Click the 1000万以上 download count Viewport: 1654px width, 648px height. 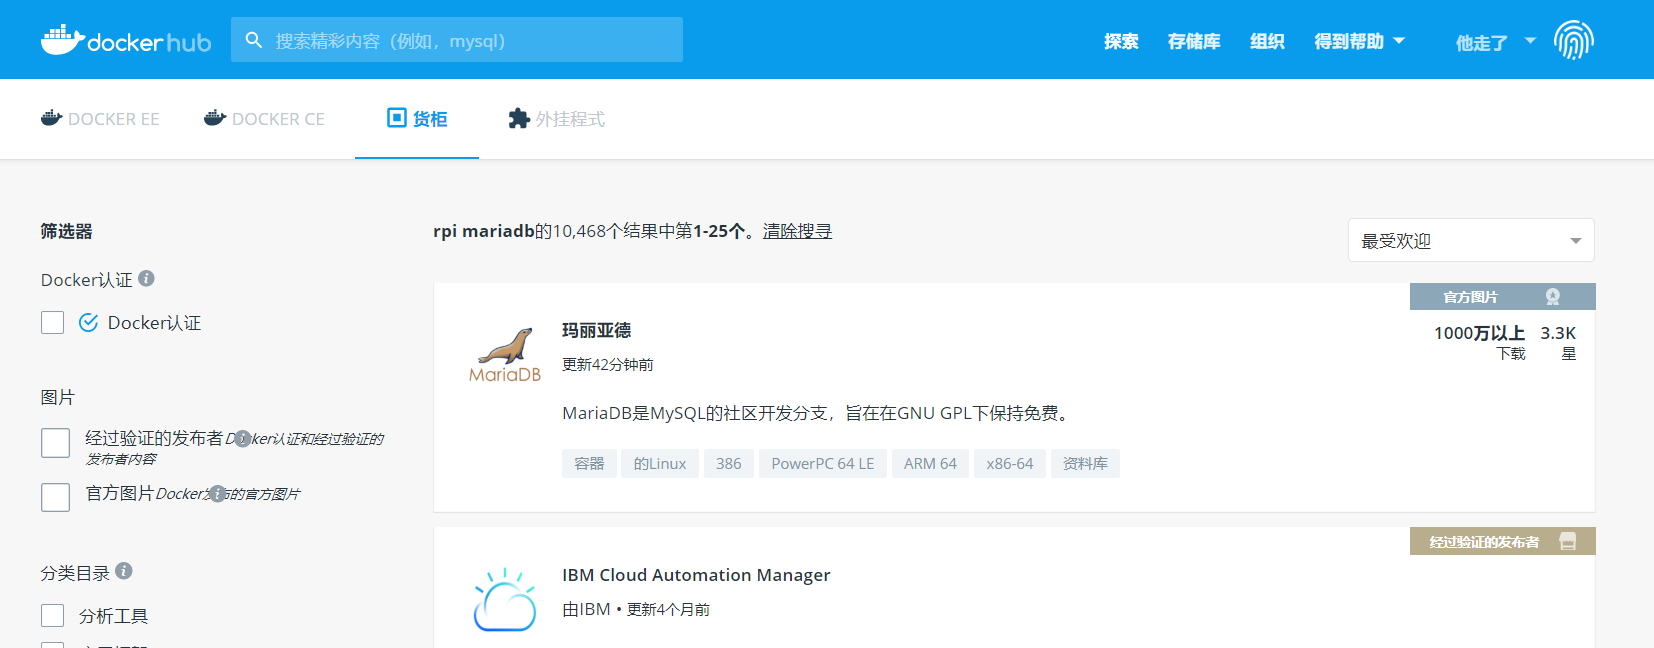pyautogui.click(x=1480, y=333)
